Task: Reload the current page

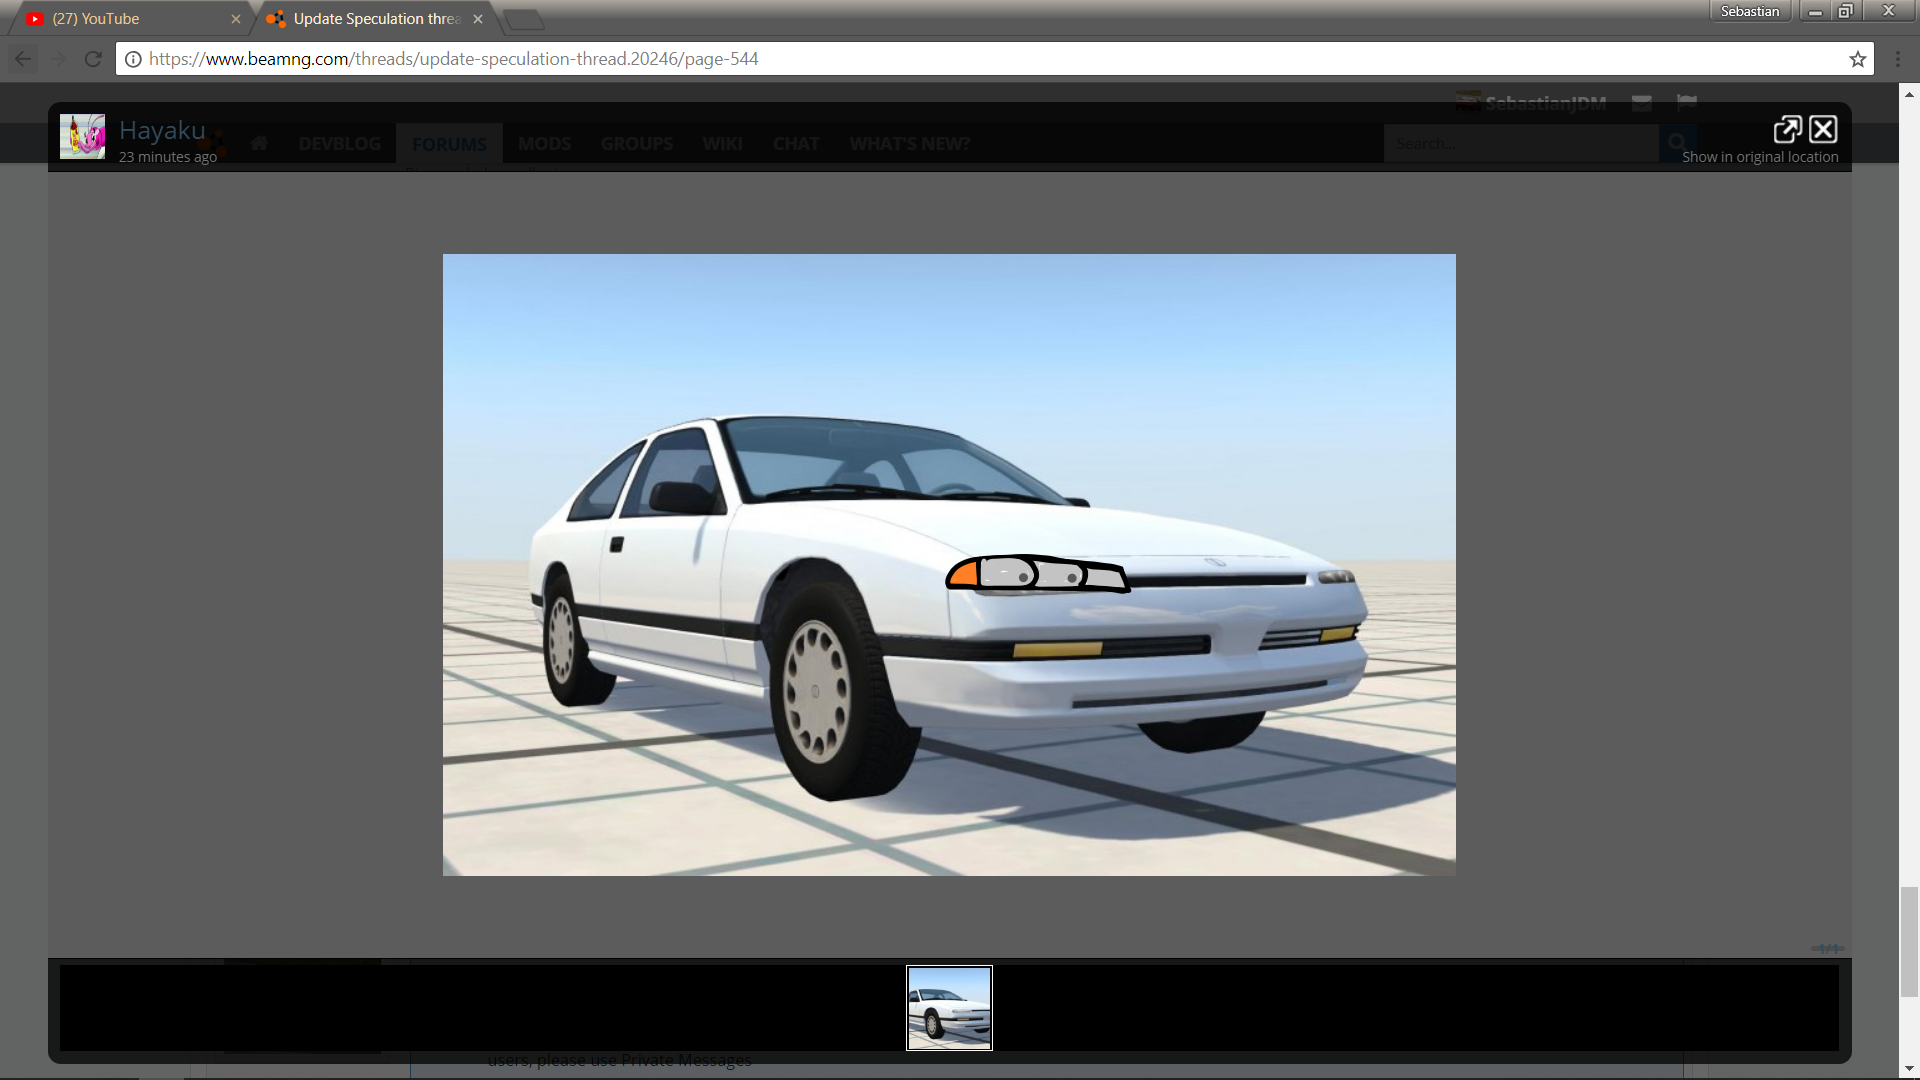Action: (93, 59)
